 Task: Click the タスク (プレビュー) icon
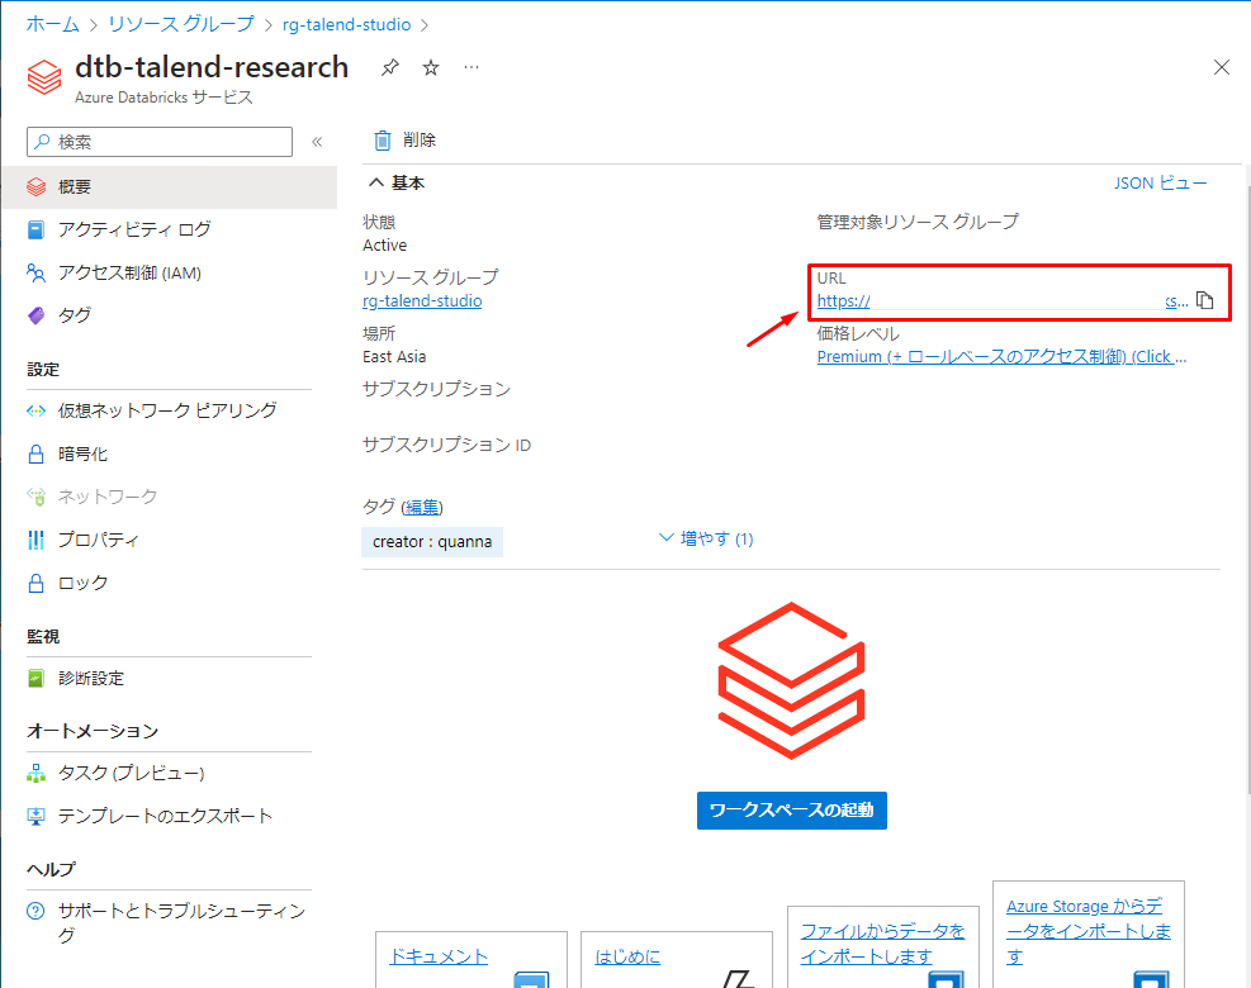[x=36, y=773]
